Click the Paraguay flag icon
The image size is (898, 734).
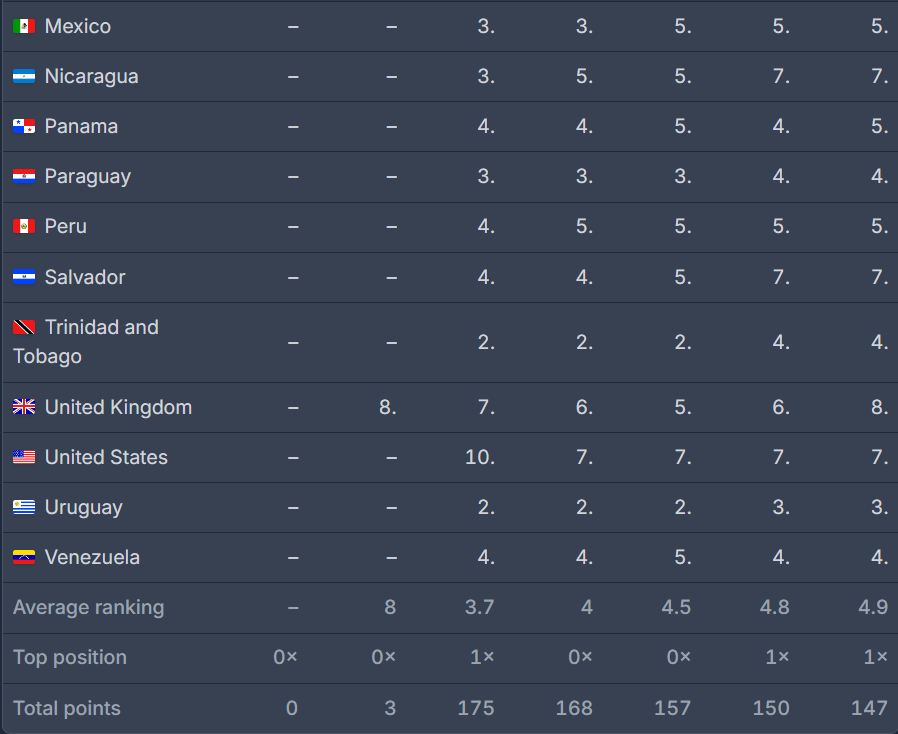click(24, 177)
